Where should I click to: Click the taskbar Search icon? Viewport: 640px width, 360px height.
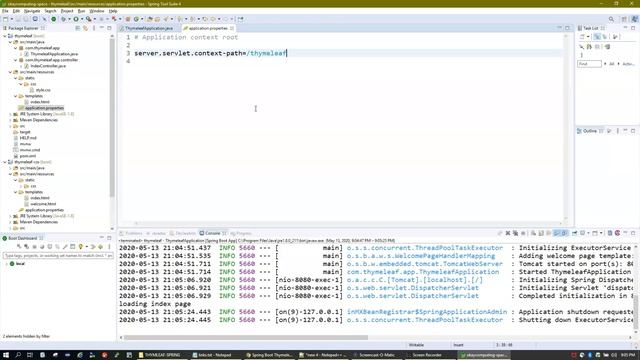point(18,355)
